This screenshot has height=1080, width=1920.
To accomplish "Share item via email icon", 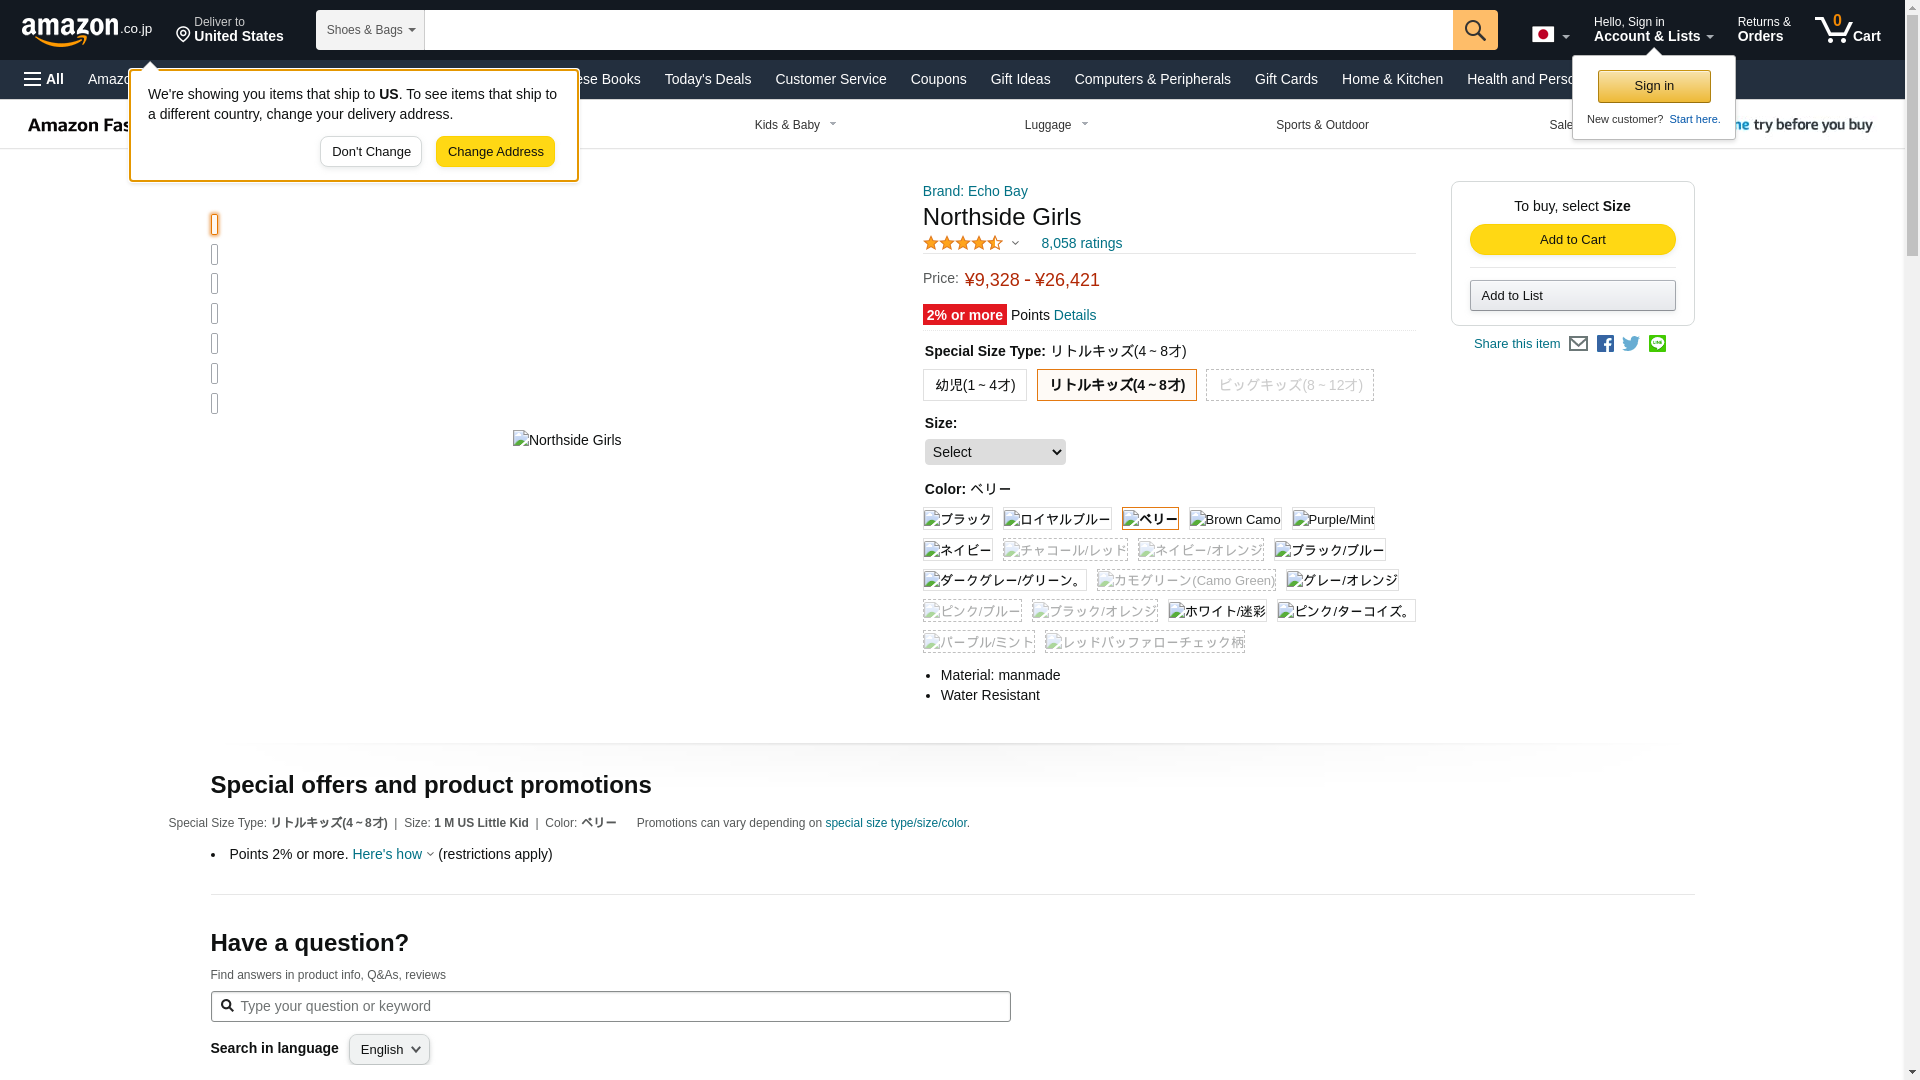I will (x=1578, y=344).
